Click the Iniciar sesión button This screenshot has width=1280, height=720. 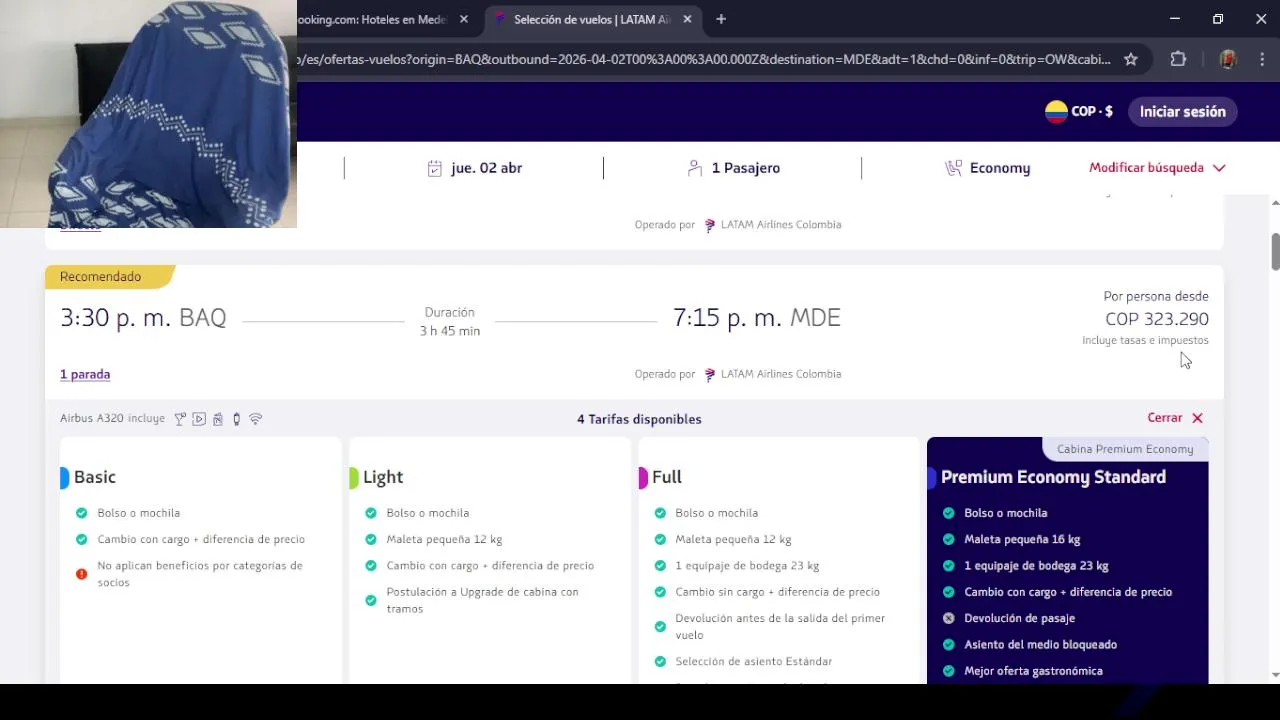pos(1183,111)
